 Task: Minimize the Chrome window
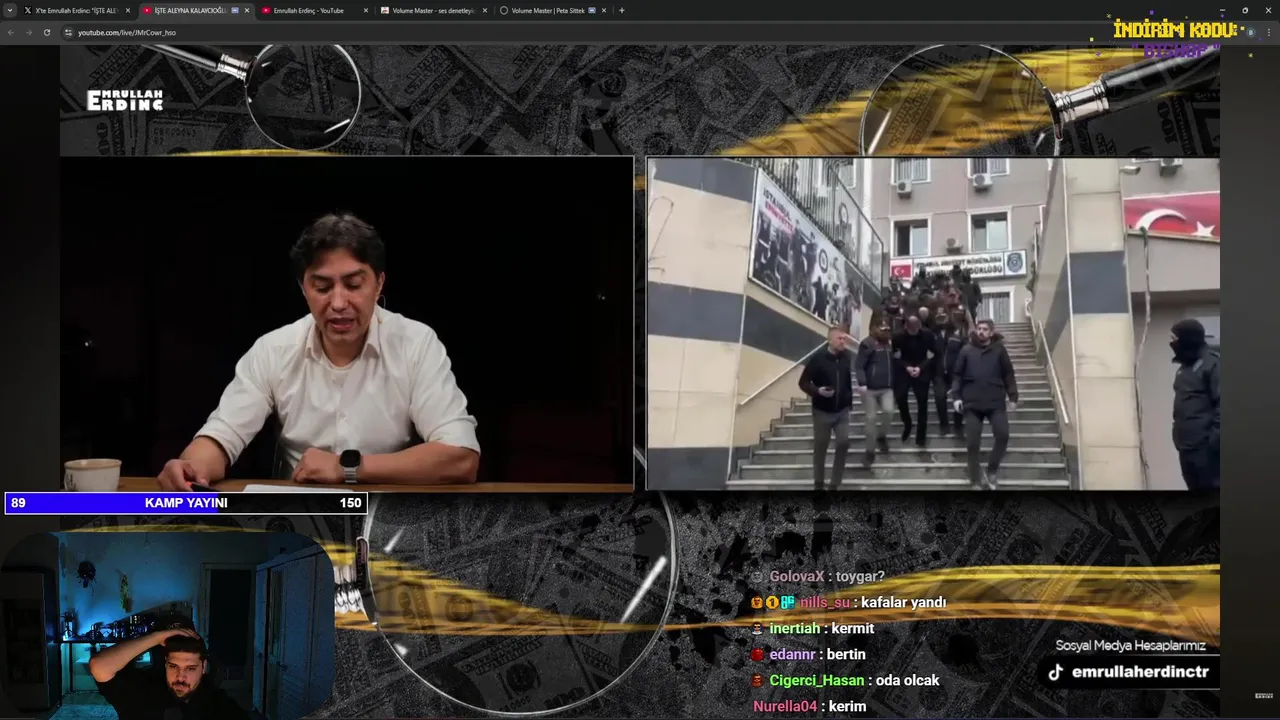click(x=1222, y=10)
